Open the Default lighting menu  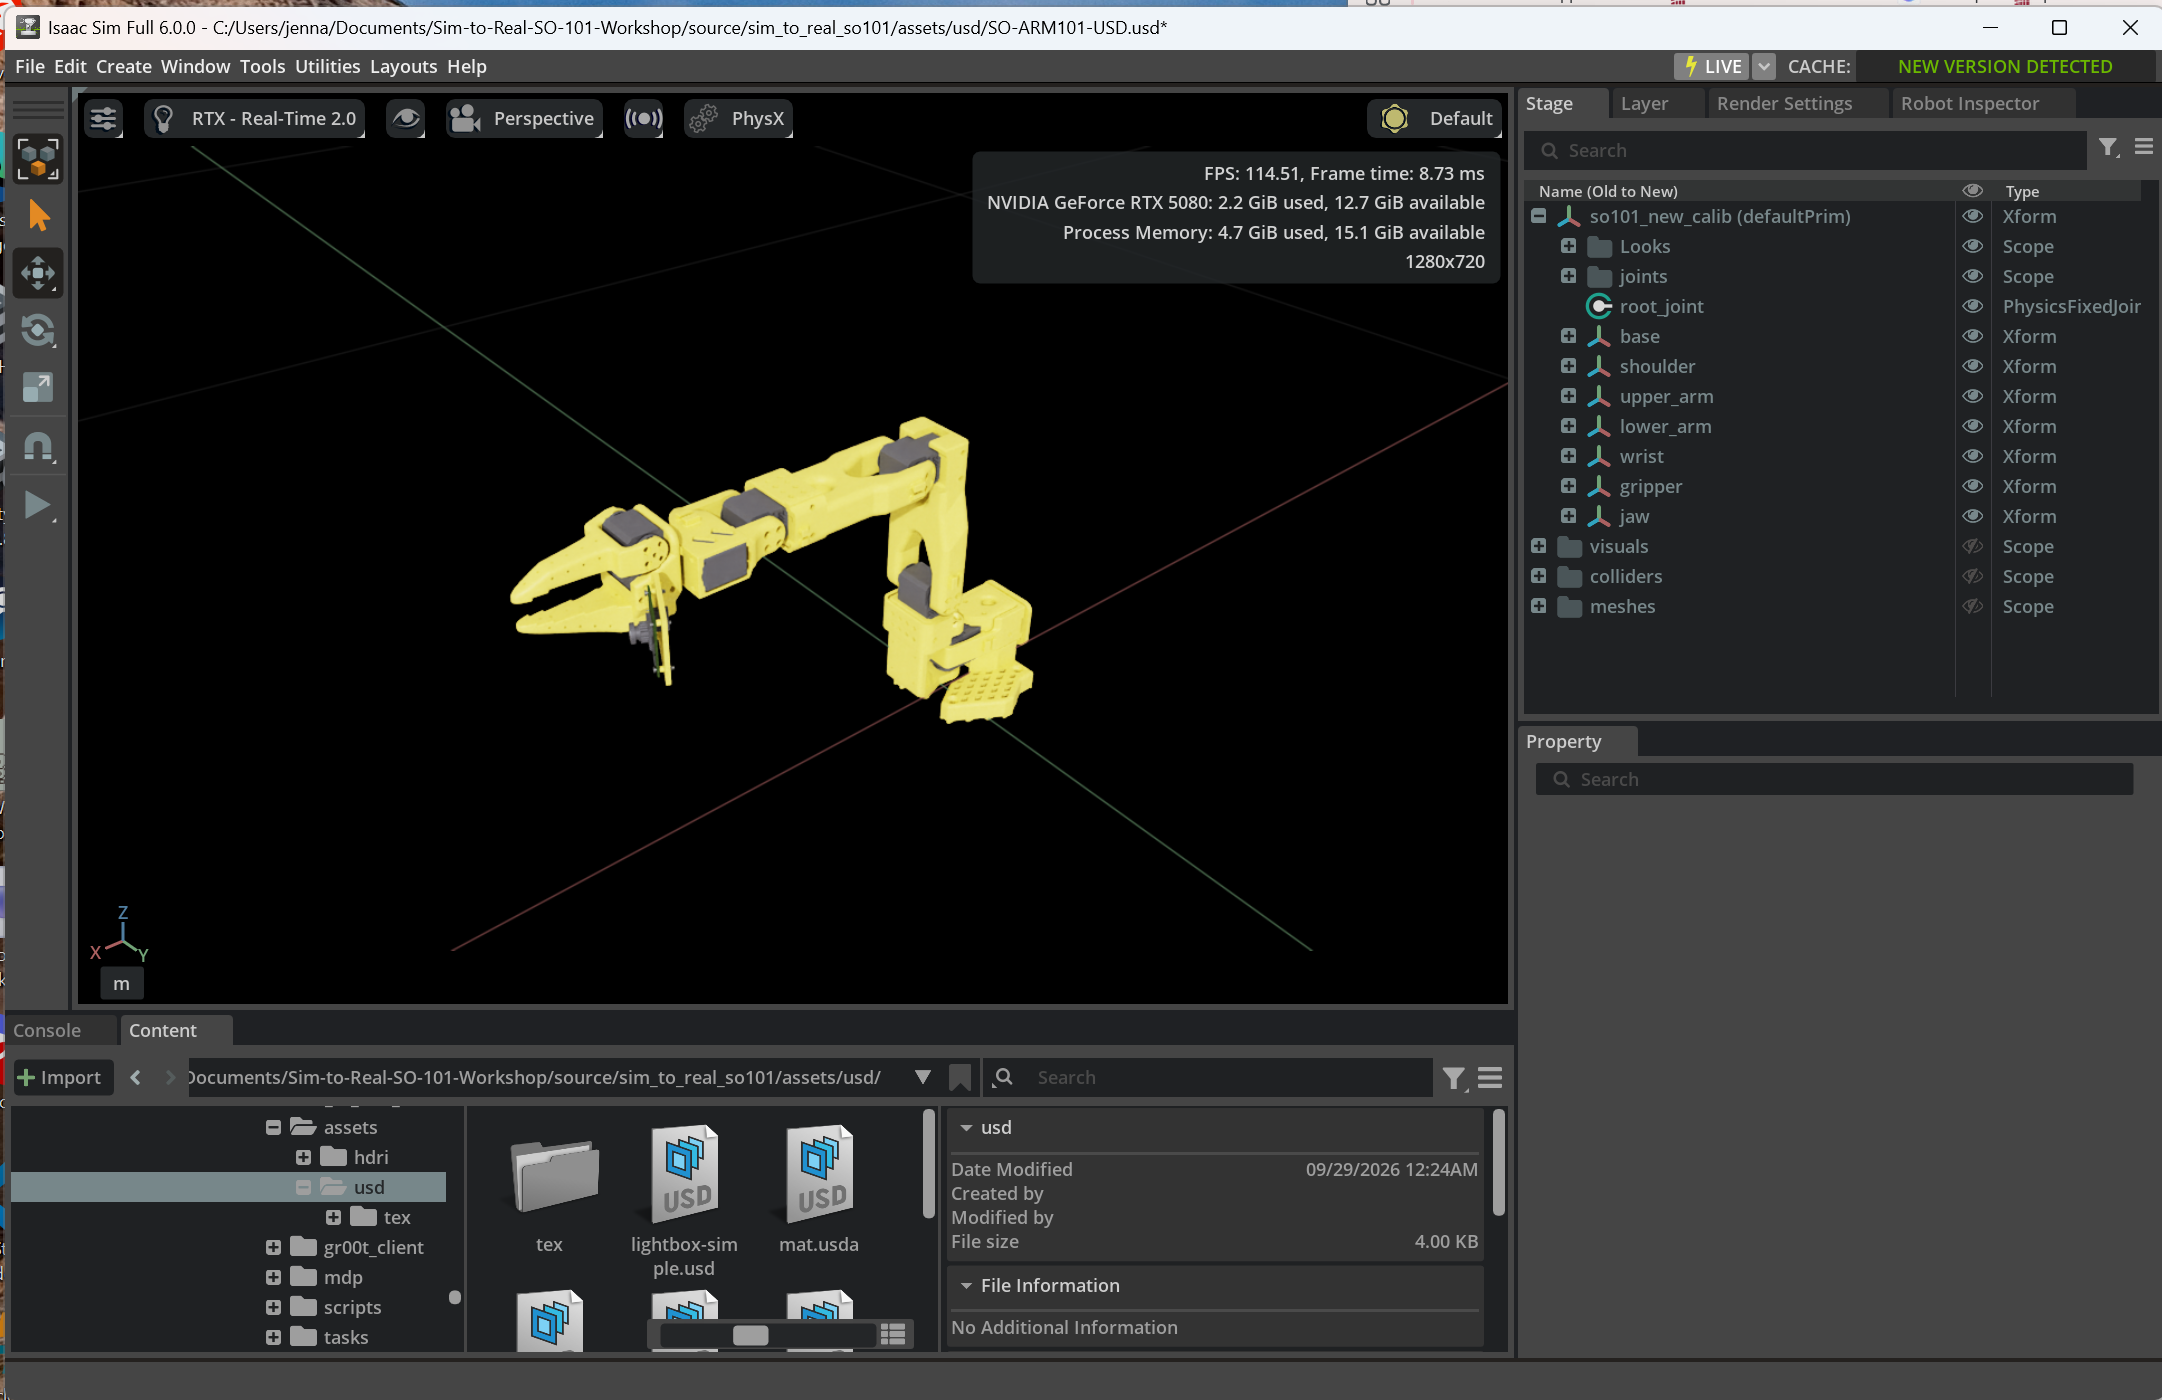click(1436, 119)
